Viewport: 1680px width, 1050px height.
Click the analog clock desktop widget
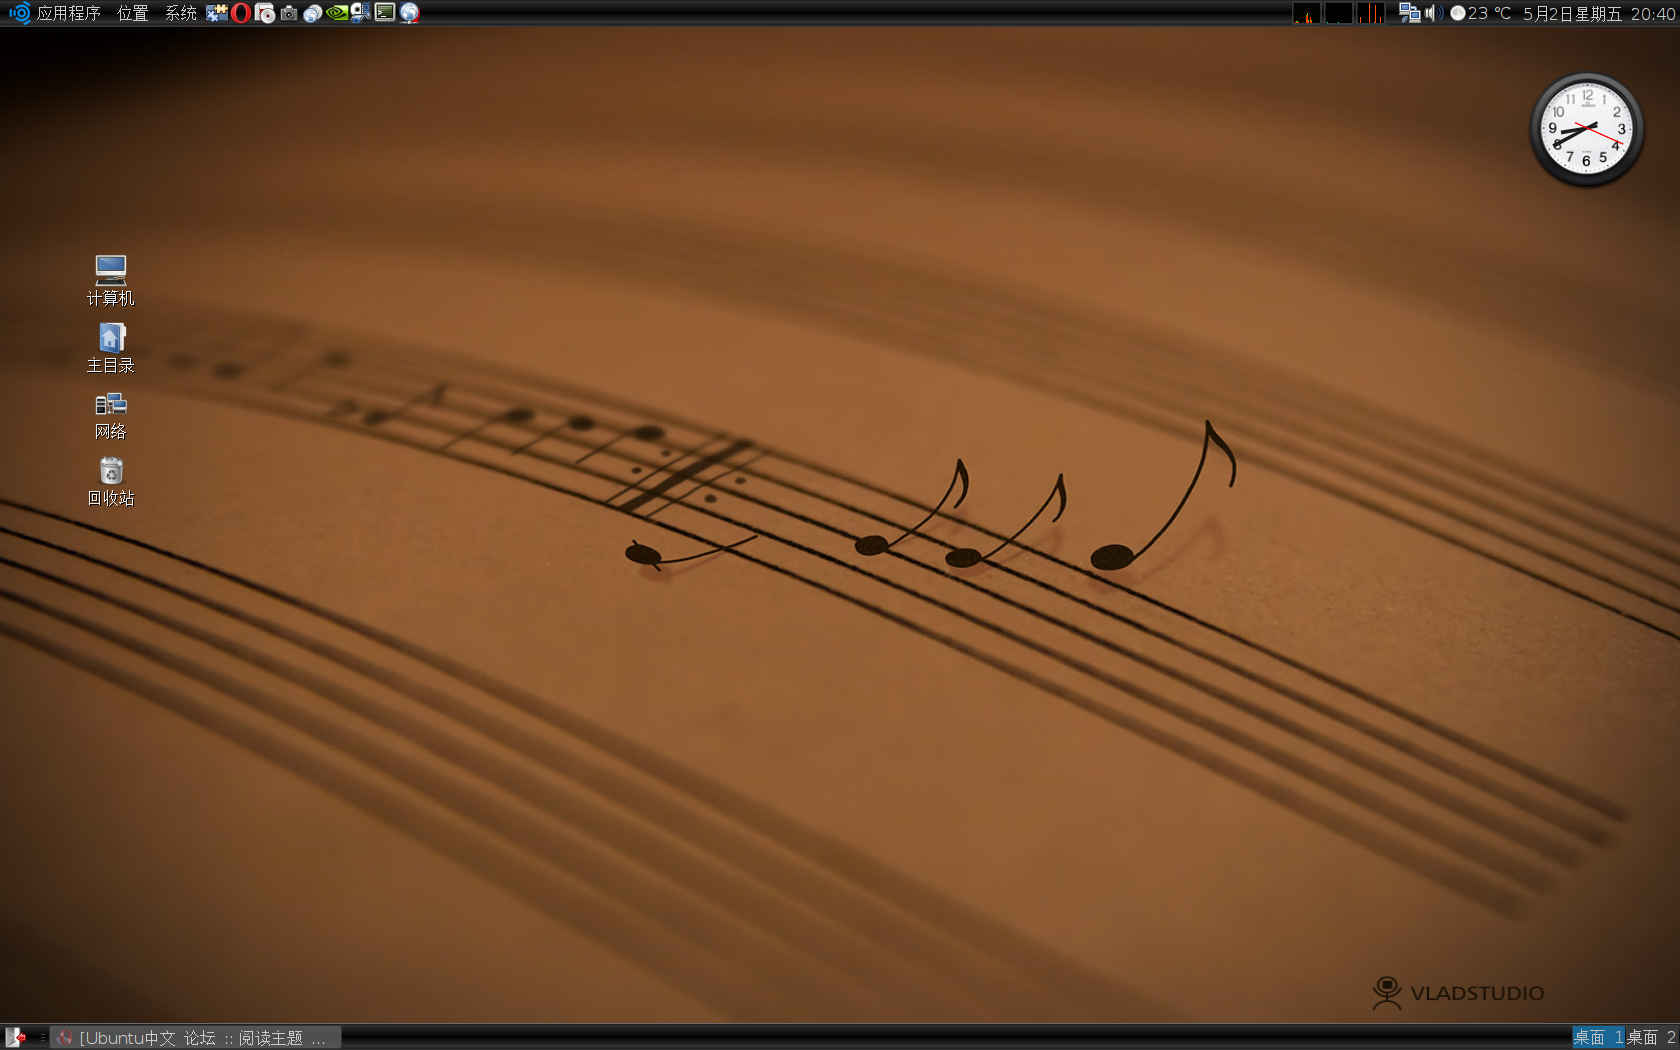[x=1587, y=130]
